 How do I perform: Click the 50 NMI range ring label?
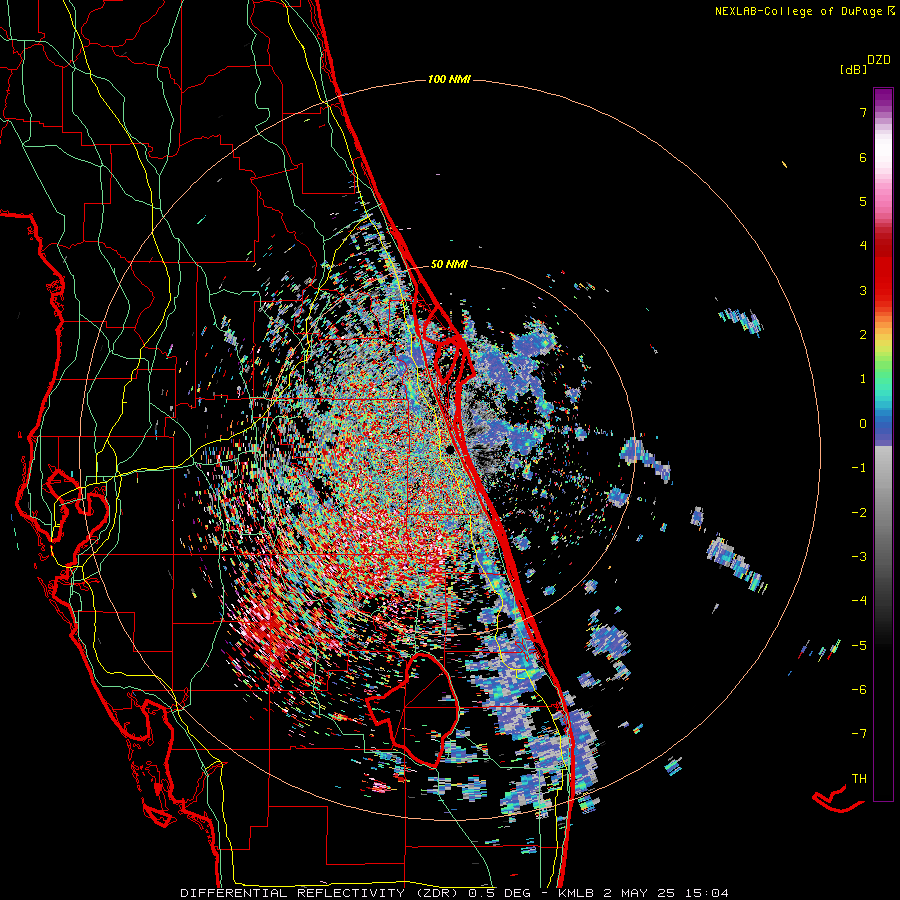click(449, 264)
